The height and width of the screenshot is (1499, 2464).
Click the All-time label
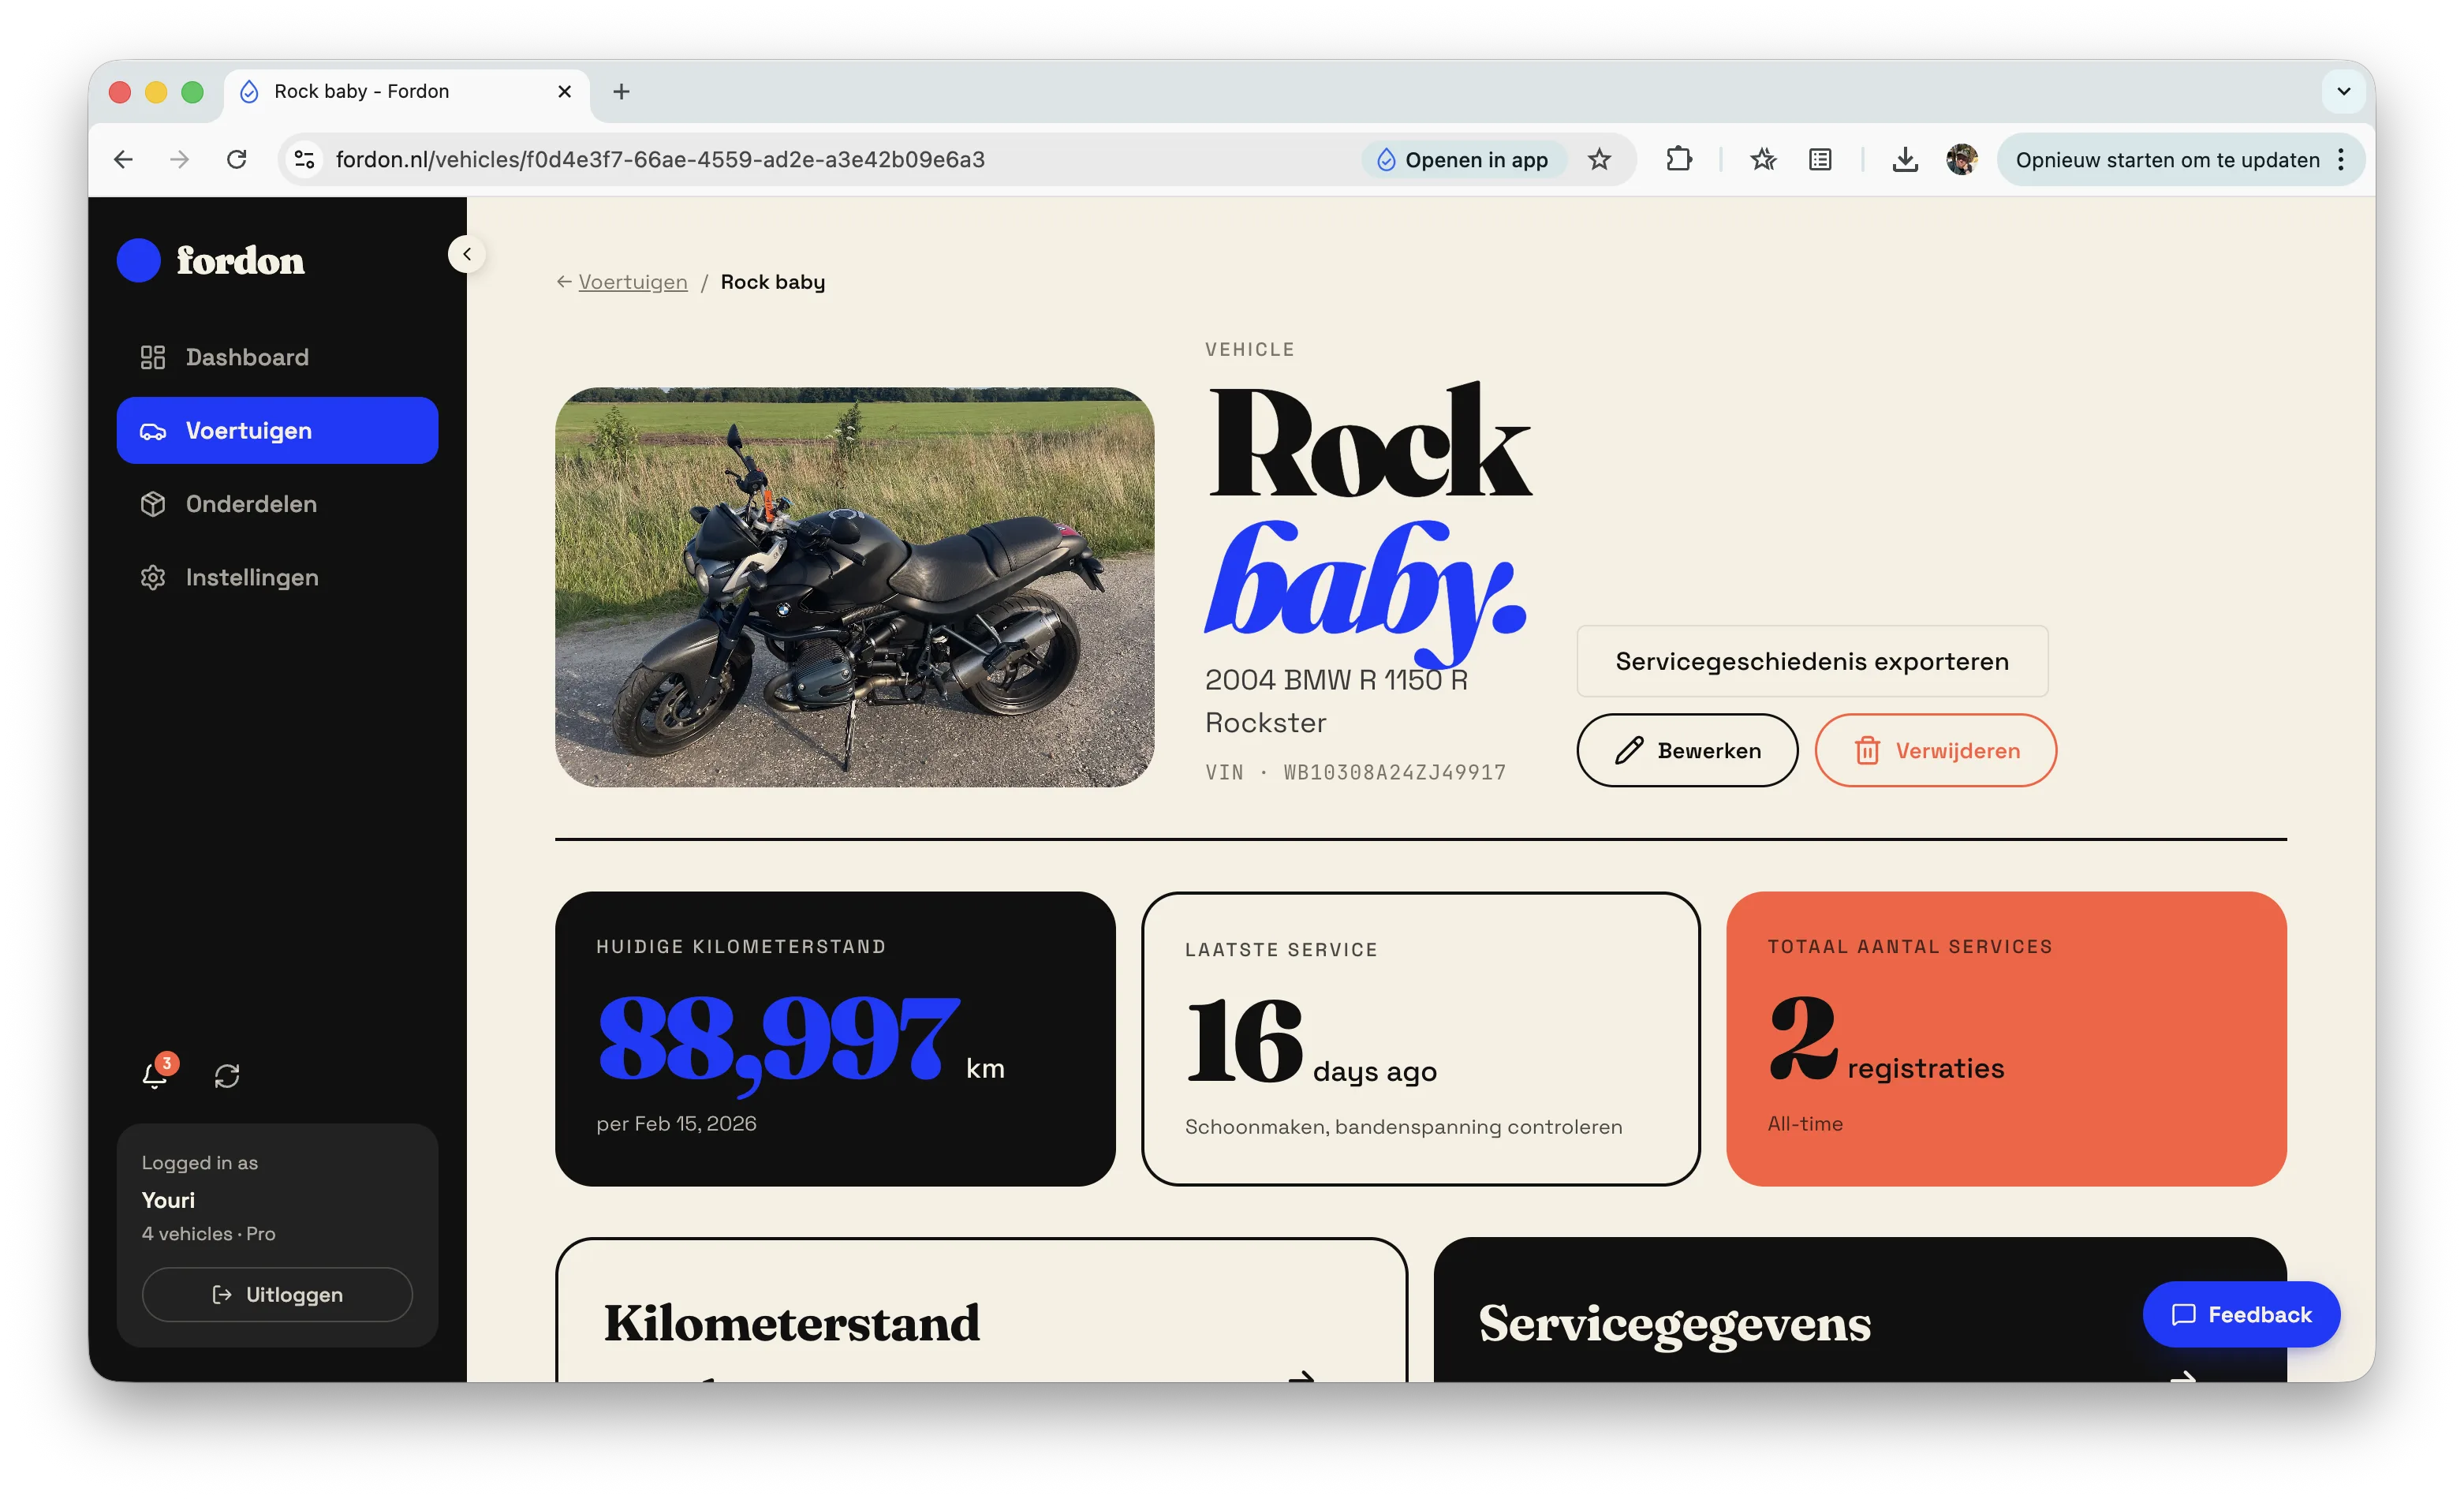point(1805,1124)
